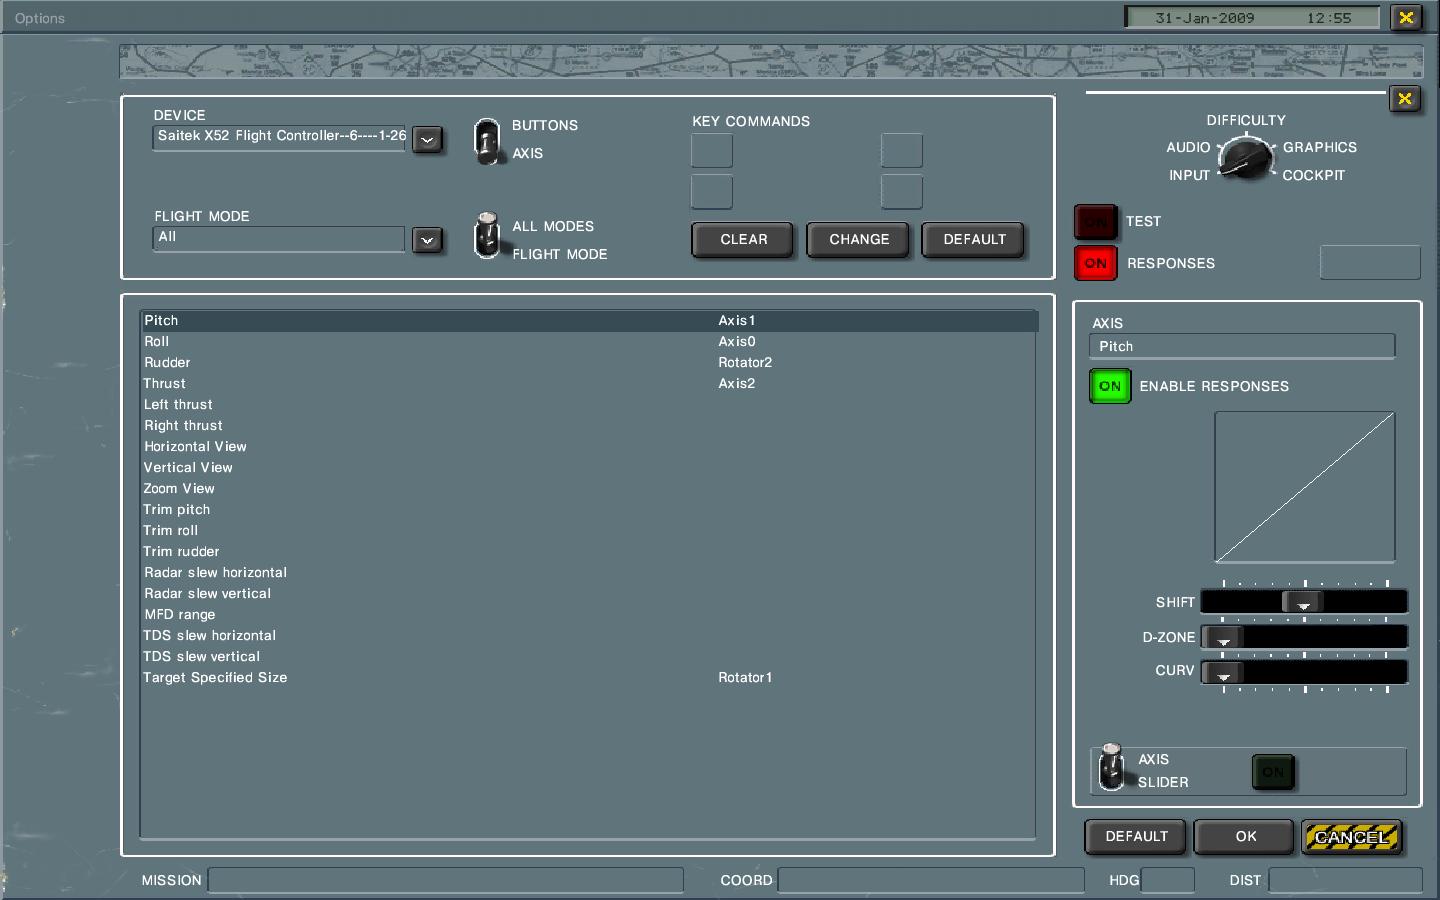1440x900 pixels.
Task: Select the Horizontal View row
Action: (589, 447)
